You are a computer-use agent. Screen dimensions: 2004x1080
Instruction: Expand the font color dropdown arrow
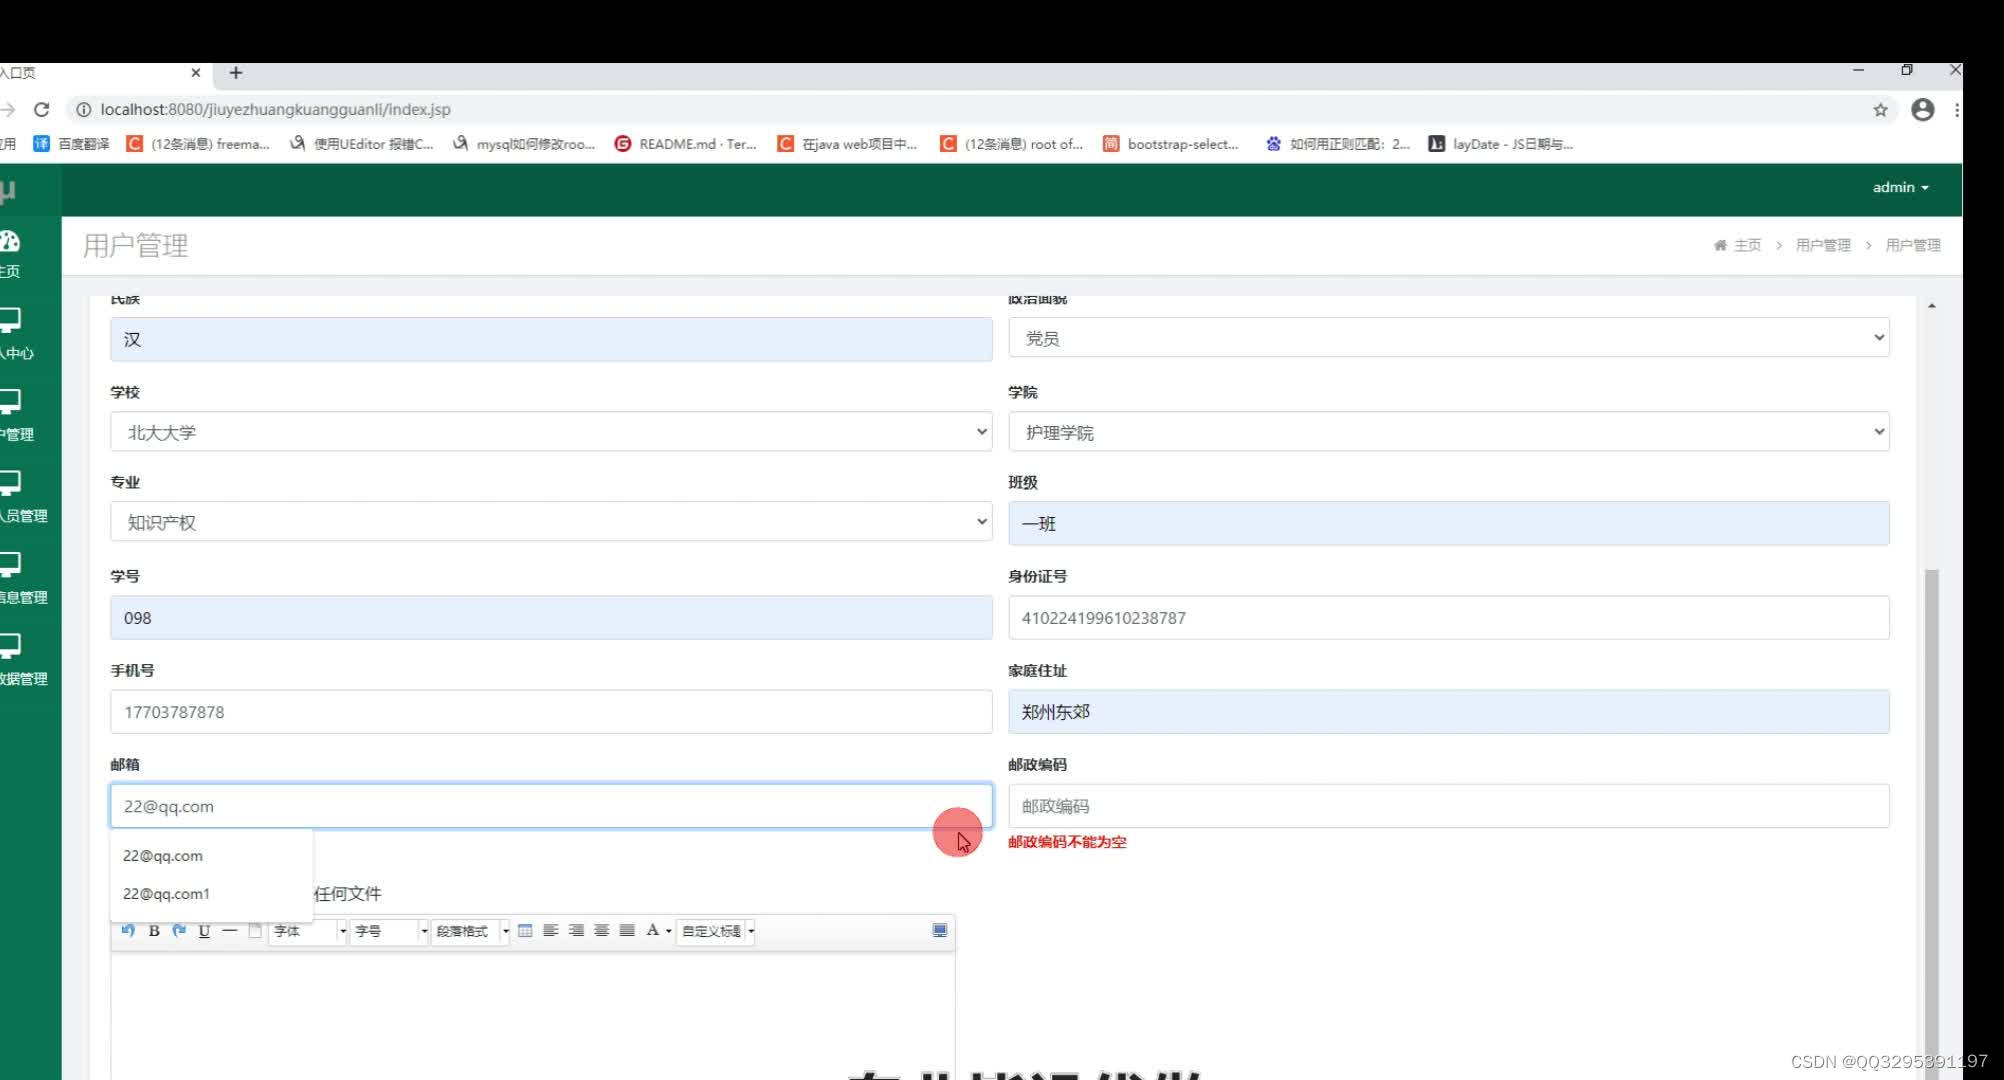coord(669,931)
